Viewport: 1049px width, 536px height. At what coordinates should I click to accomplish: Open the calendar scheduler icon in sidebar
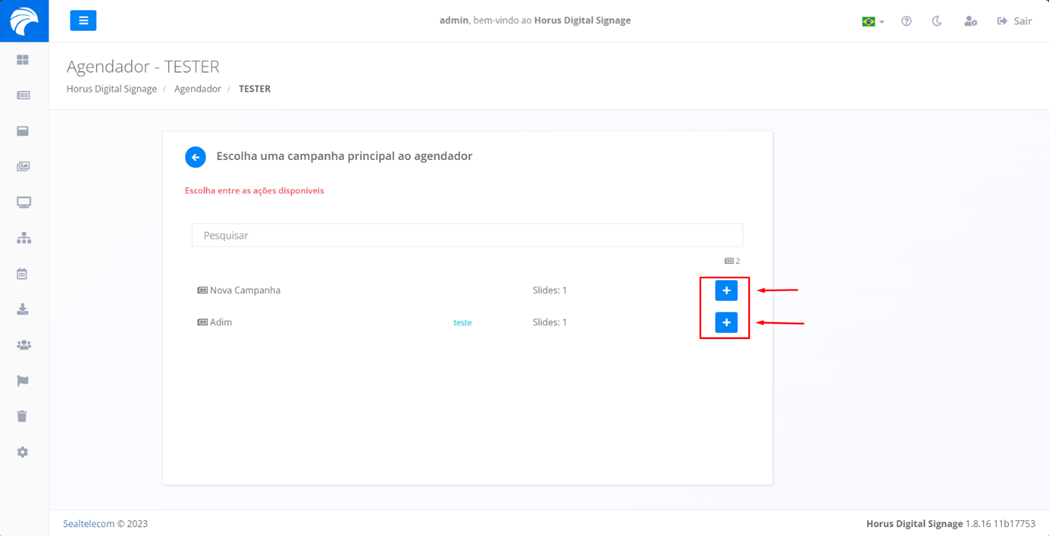[22, 274]
